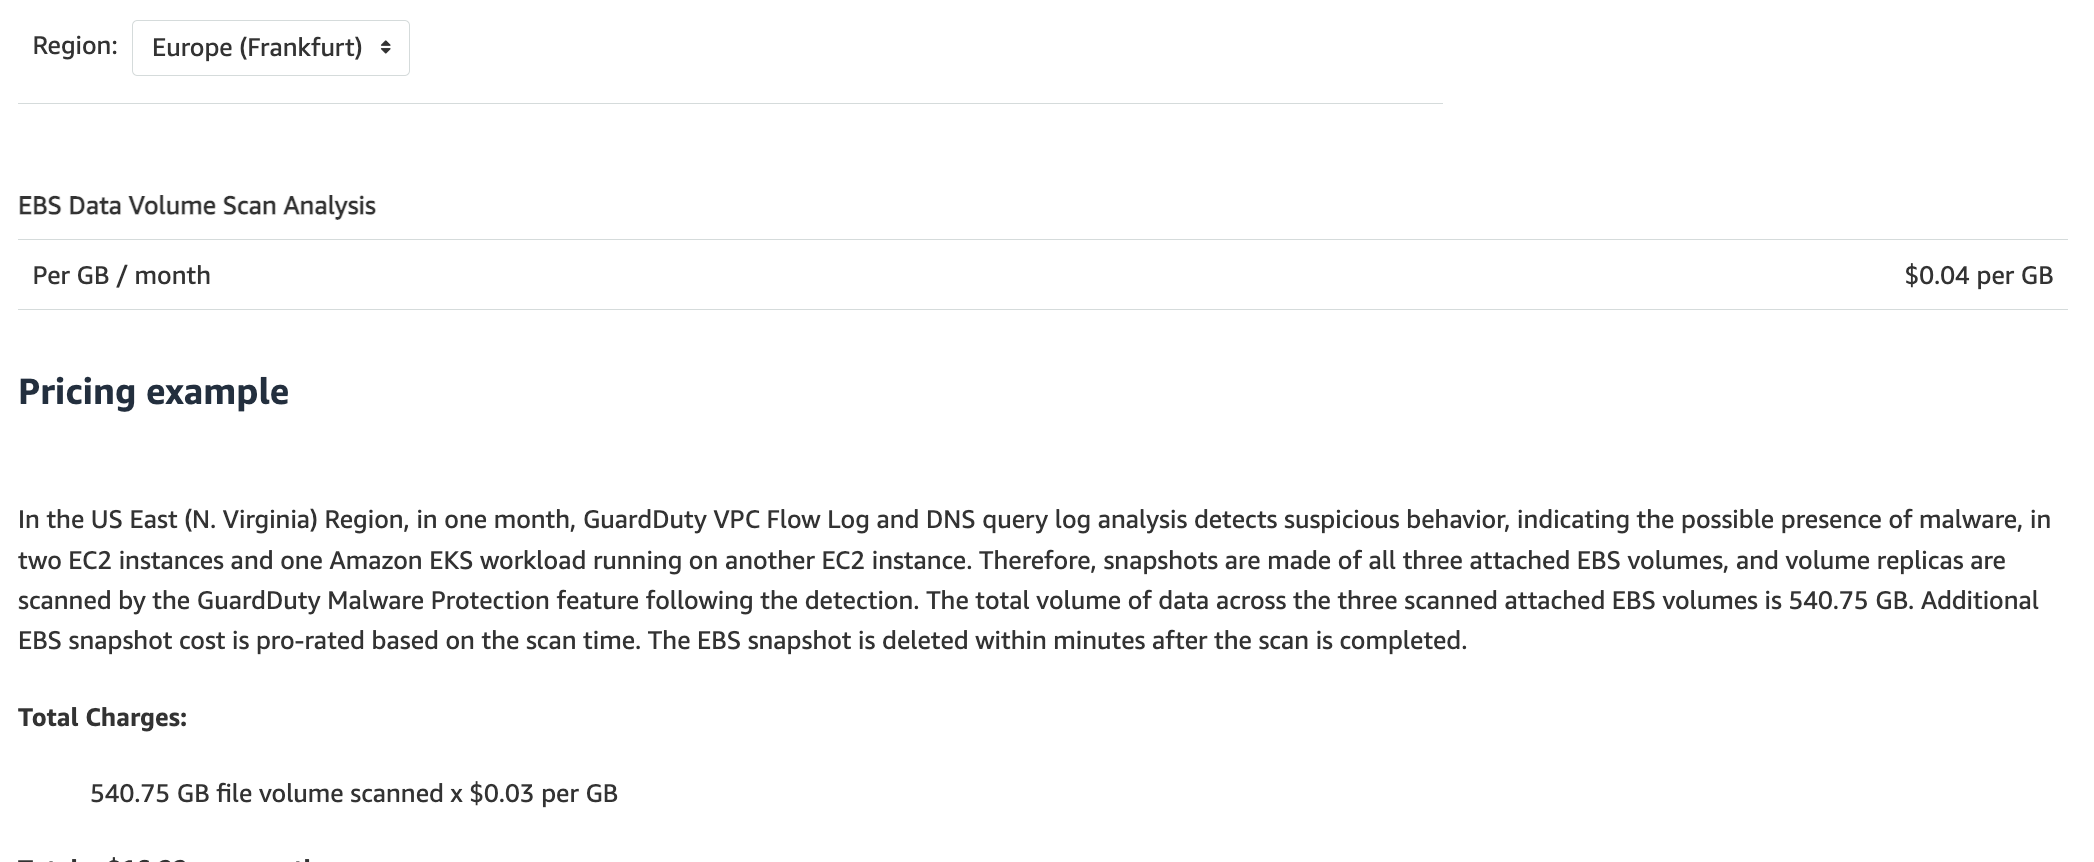2094x862 pixels.
Task: Select the "Per GB / month" row label
Action: (x=121, y=276)
